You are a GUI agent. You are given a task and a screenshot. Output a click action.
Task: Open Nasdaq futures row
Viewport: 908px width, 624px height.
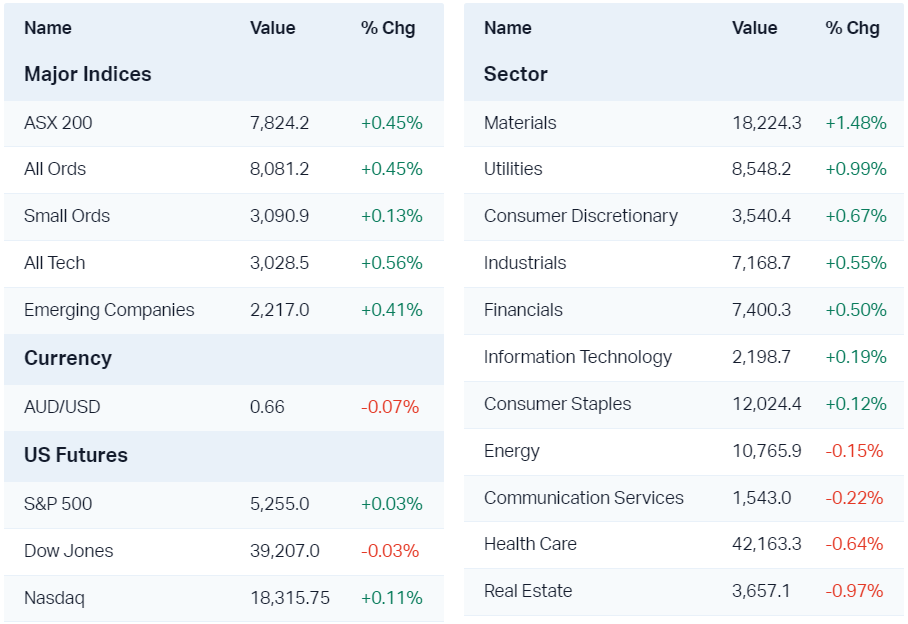coord(54,598)
